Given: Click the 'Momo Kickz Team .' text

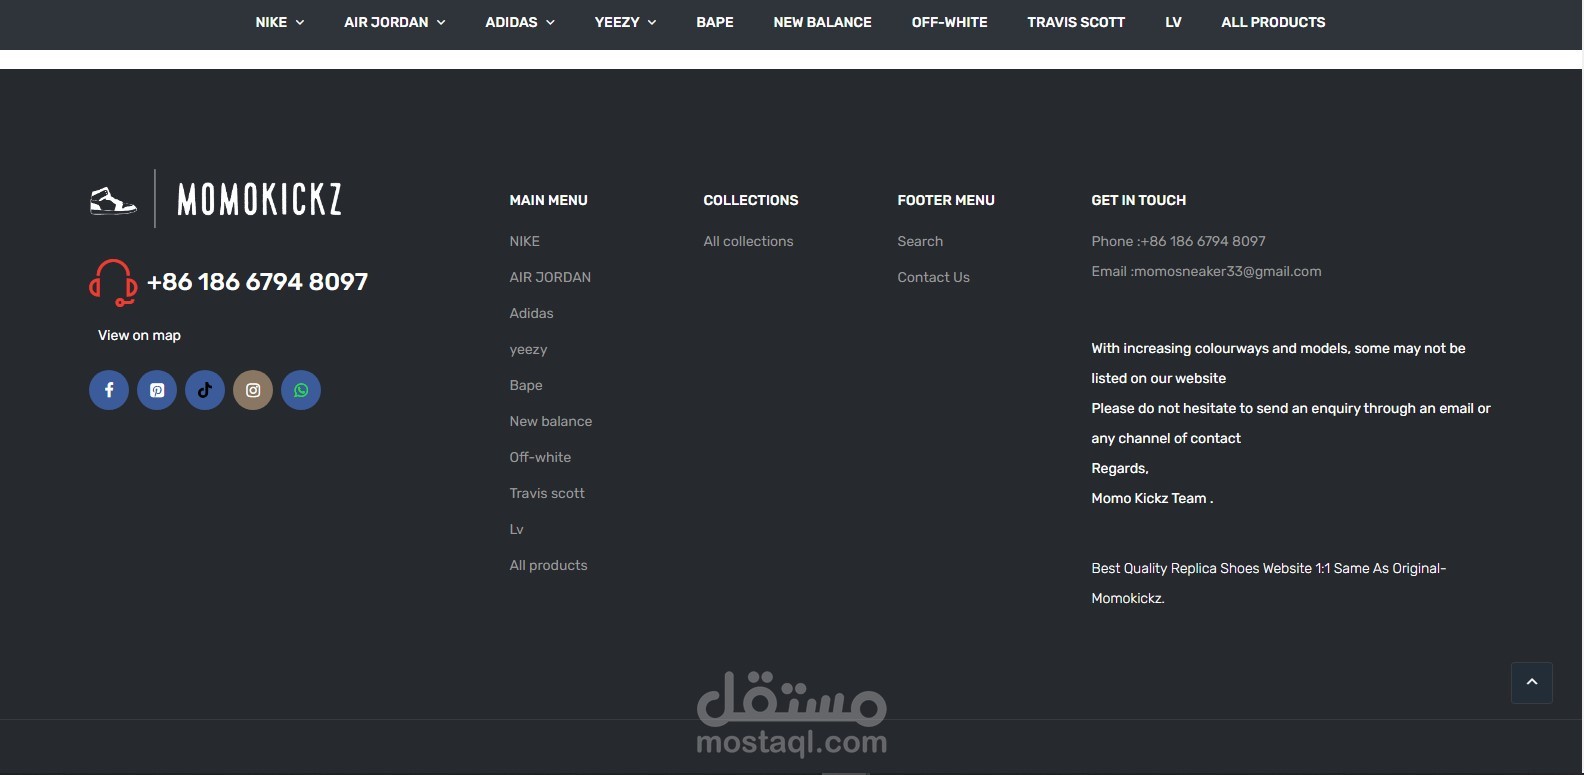Looking at the screenshot, I should click(1152, 498).
